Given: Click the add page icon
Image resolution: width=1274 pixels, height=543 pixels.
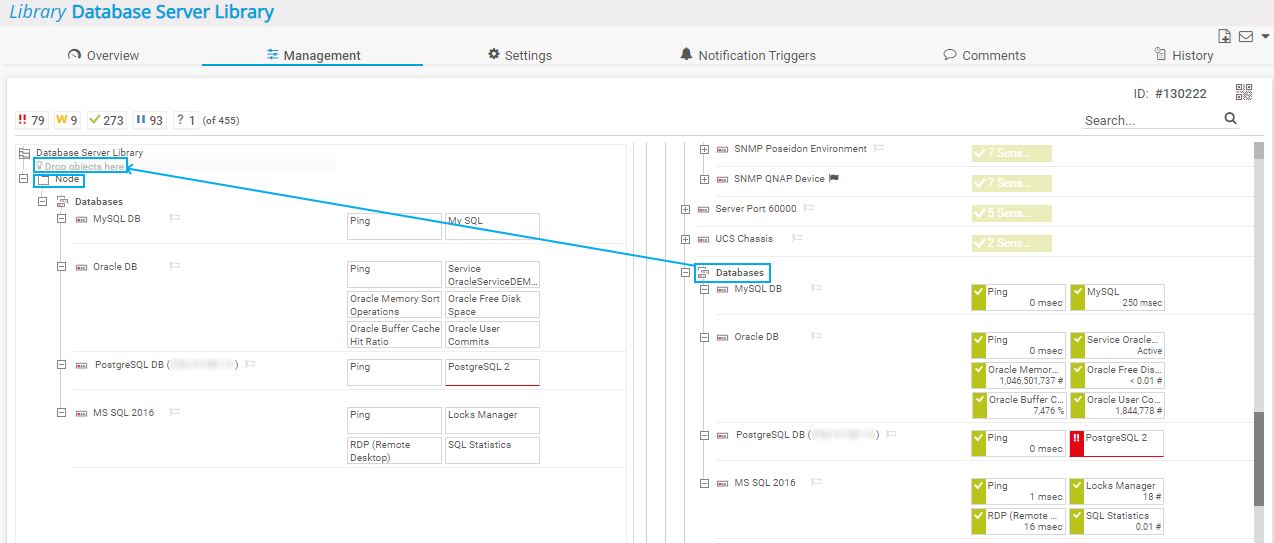Looking at the screenshot, I should pyautogui.click(x=1224, y=37).
